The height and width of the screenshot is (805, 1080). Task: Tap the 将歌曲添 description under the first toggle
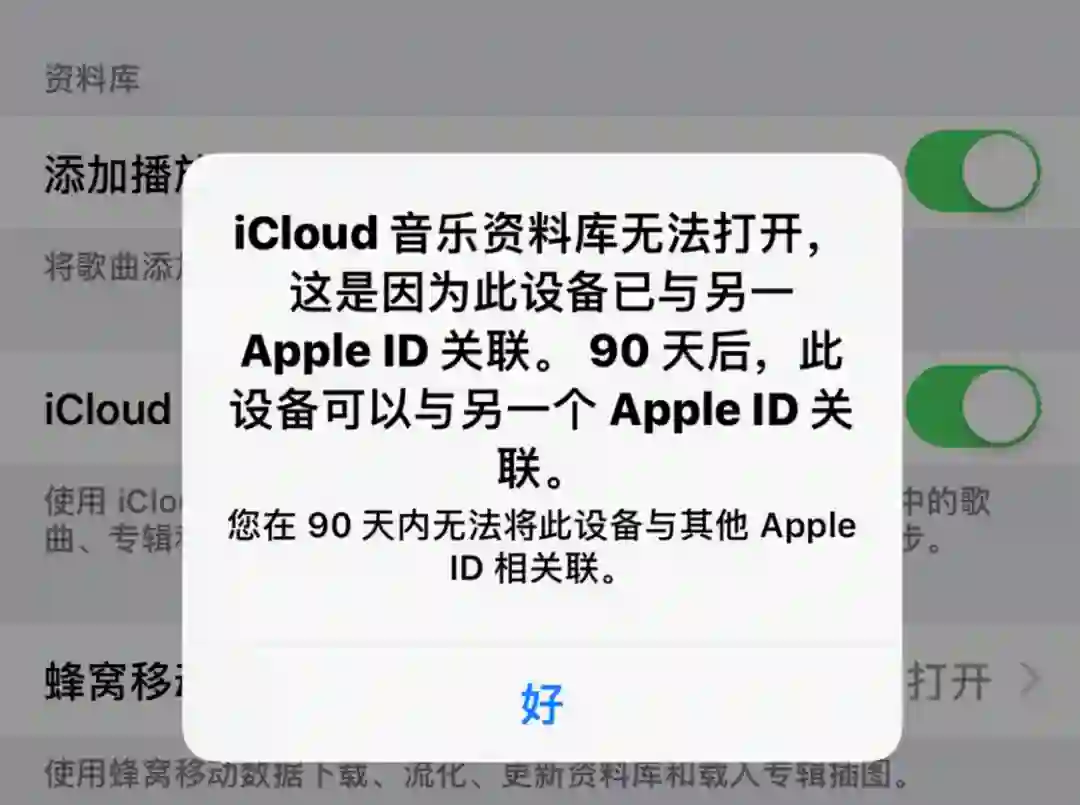coord(114,266)
